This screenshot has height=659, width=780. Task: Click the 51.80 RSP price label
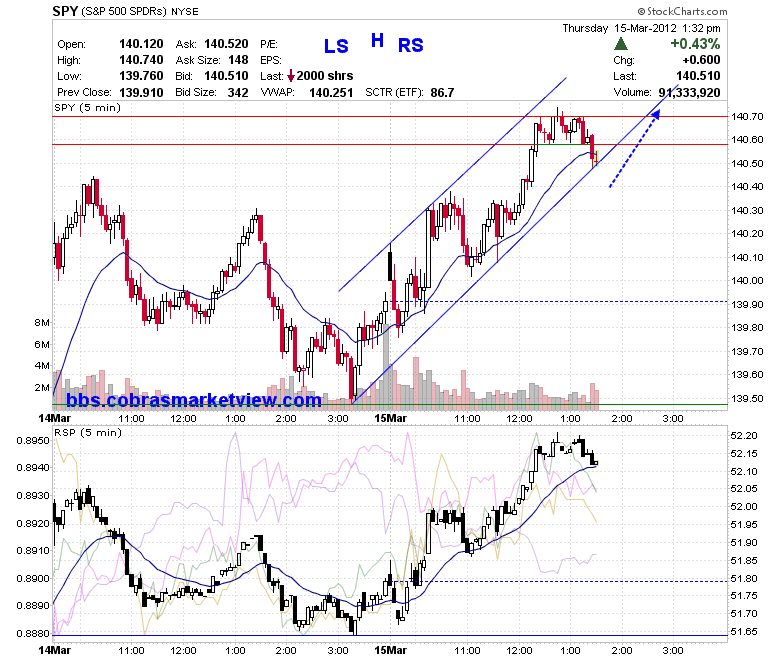(x=744, y=578)
